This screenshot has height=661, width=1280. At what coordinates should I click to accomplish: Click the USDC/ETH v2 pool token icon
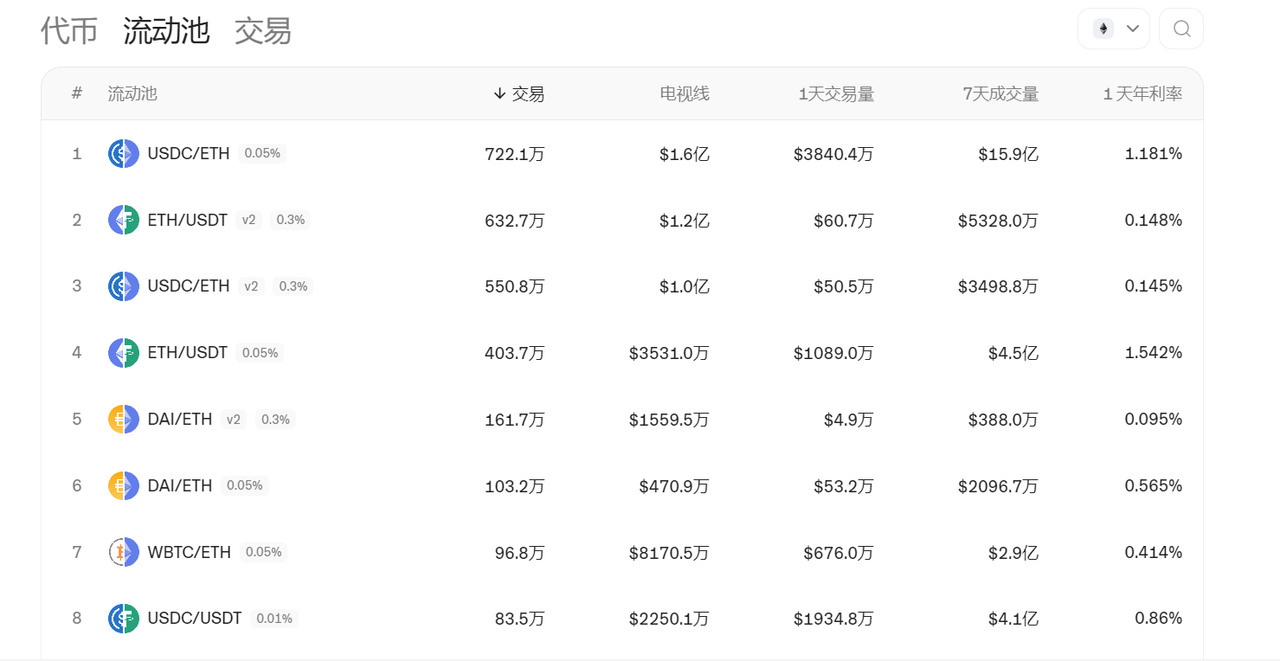pos(123,286)
